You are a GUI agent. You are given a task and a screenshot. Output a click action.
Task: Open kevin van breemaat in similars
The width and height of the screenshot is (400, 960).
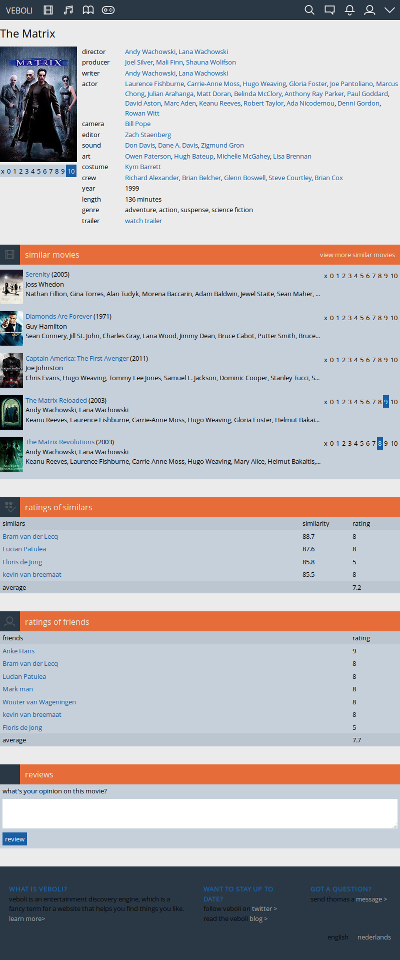(x=32, y=574)
